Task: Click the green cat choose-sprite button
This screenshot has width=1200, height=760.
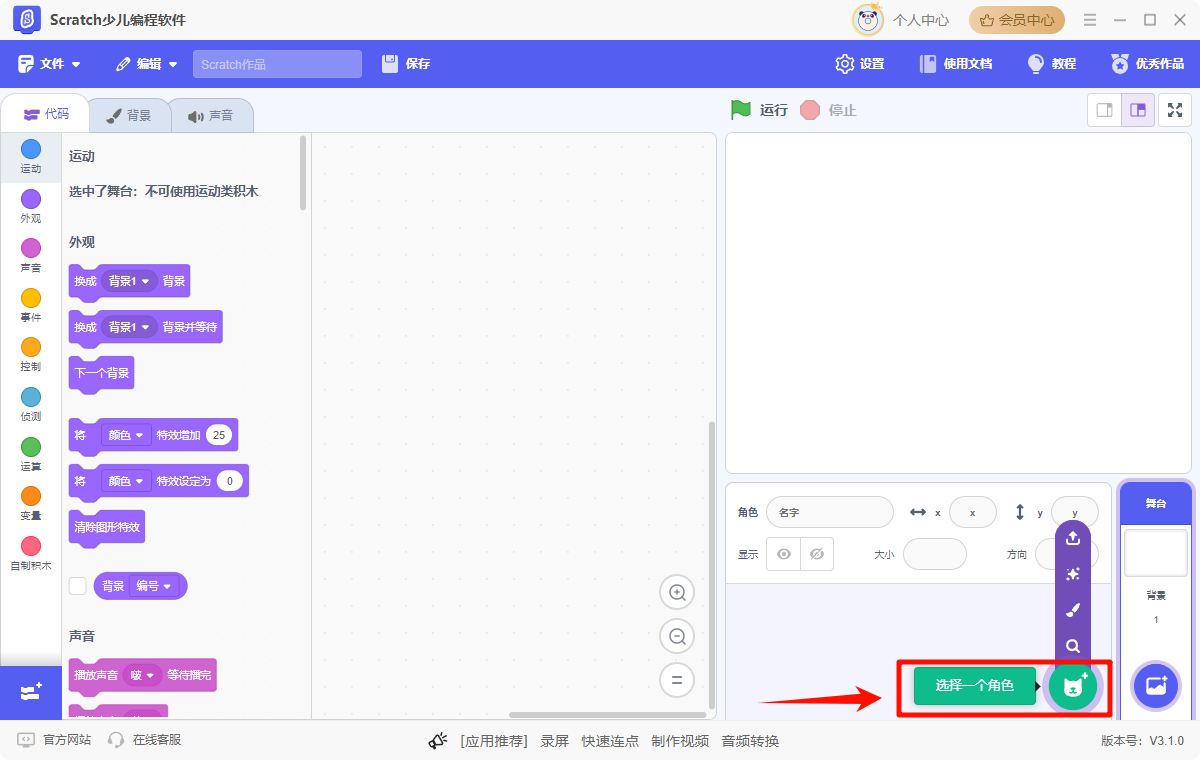Action: click(x=1074, y=686)
